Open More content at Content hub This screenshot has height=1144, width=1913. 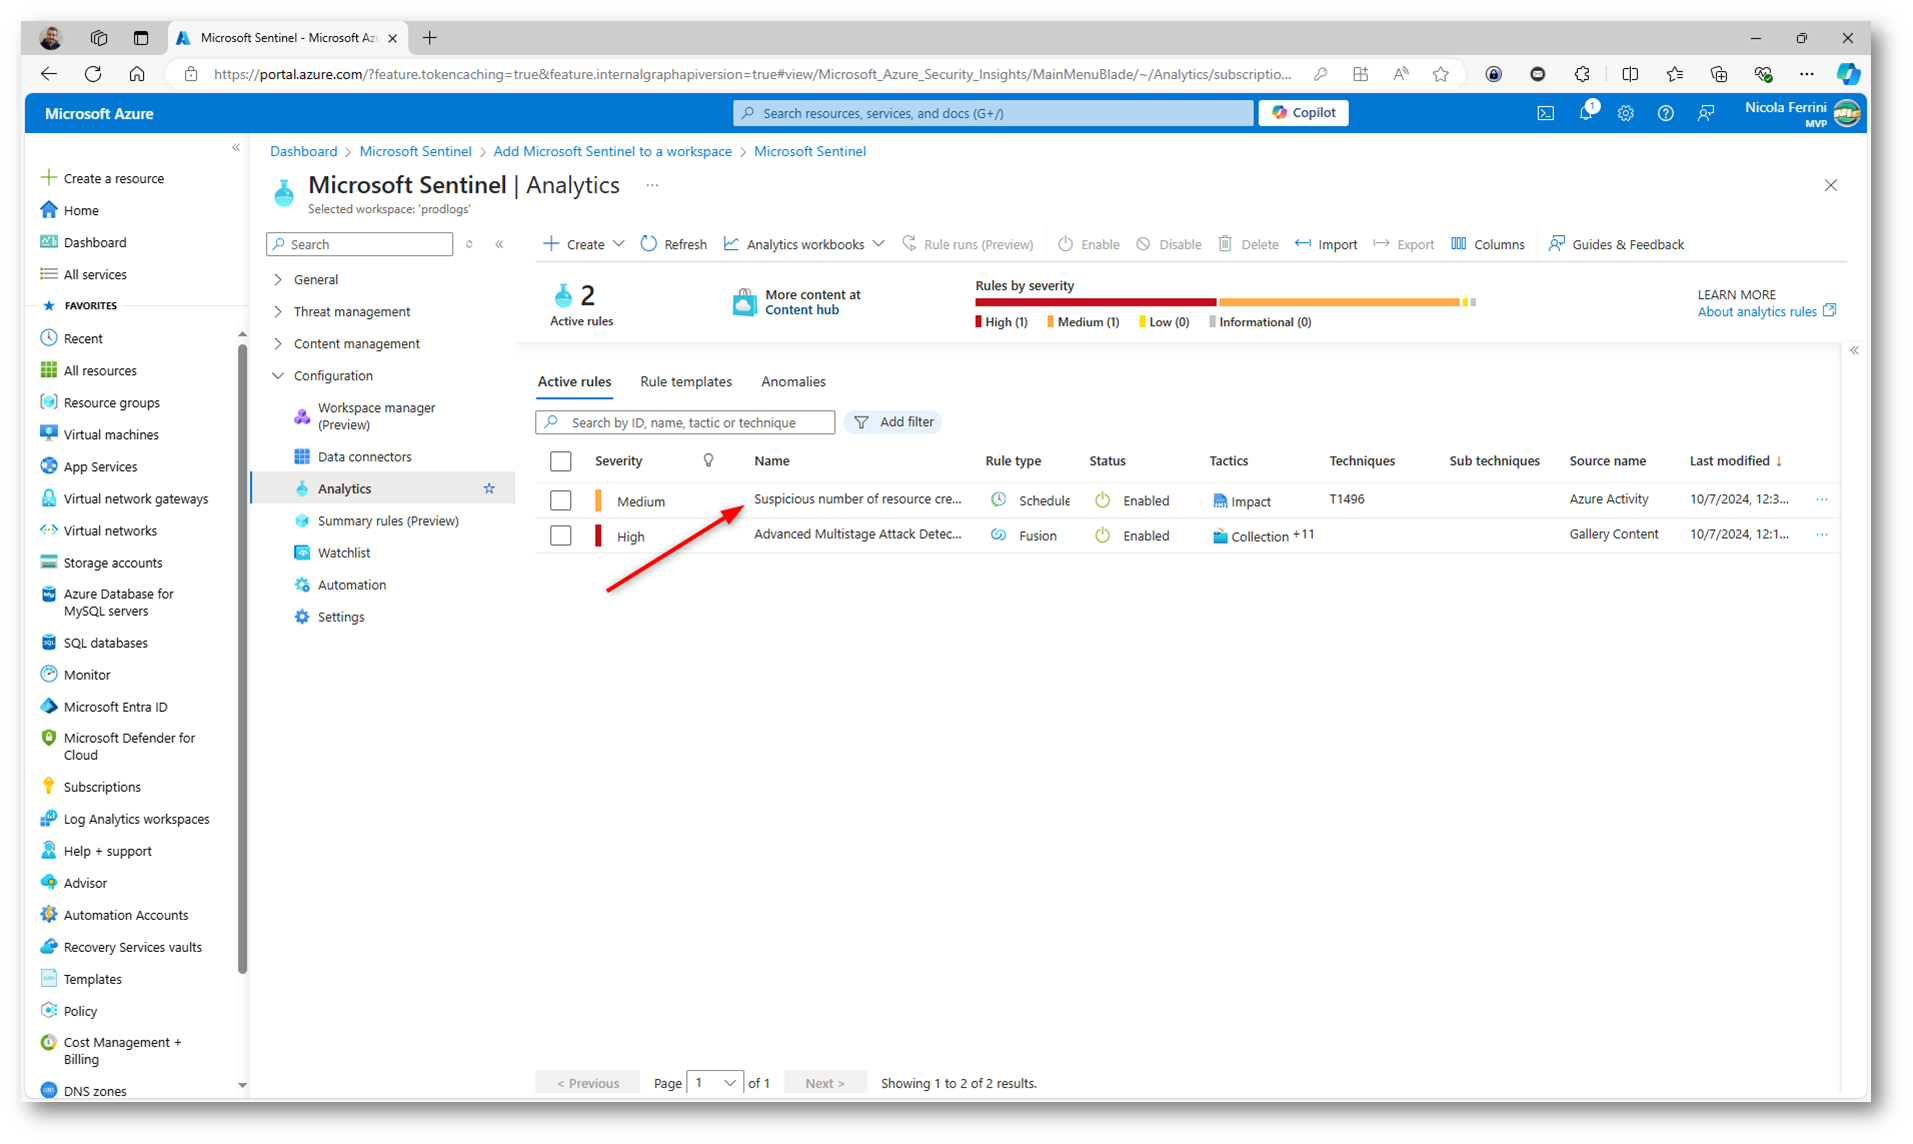798,302
